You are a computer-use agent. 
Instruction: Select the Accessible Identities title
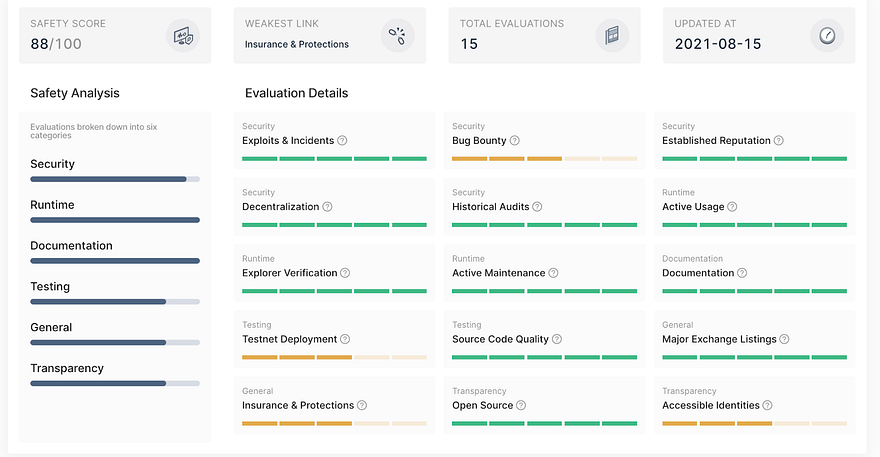tap(711, 405)
